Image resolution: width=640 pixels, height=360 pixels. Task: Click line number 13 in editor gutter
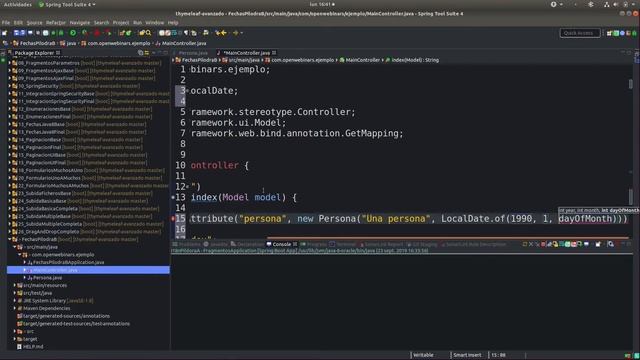180,198
